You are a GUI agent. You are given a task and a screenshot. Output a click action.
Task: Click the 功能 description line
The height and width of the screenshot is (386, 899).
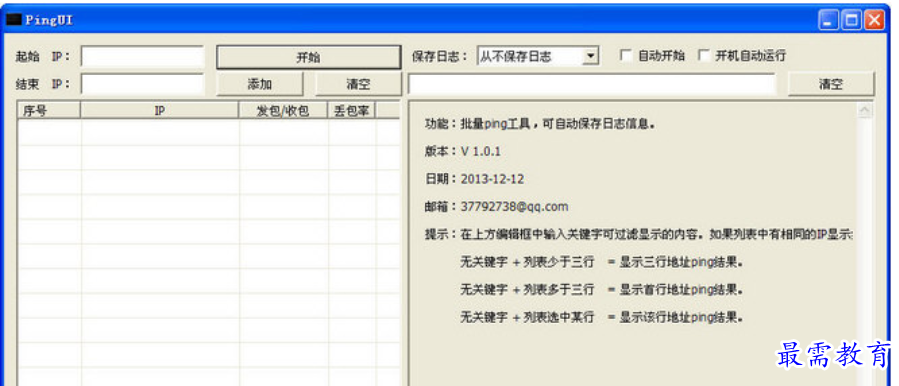point(540,123)
